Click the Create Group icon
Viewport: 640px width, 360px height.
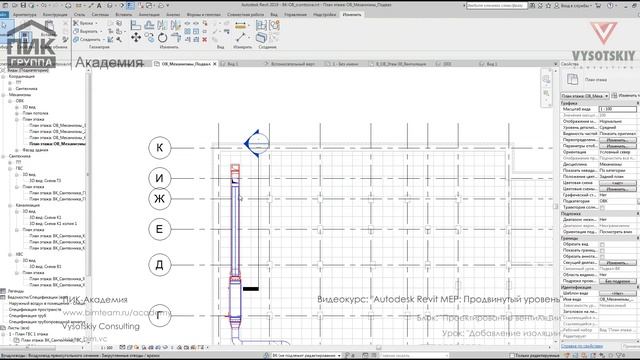tap(274, 25)
